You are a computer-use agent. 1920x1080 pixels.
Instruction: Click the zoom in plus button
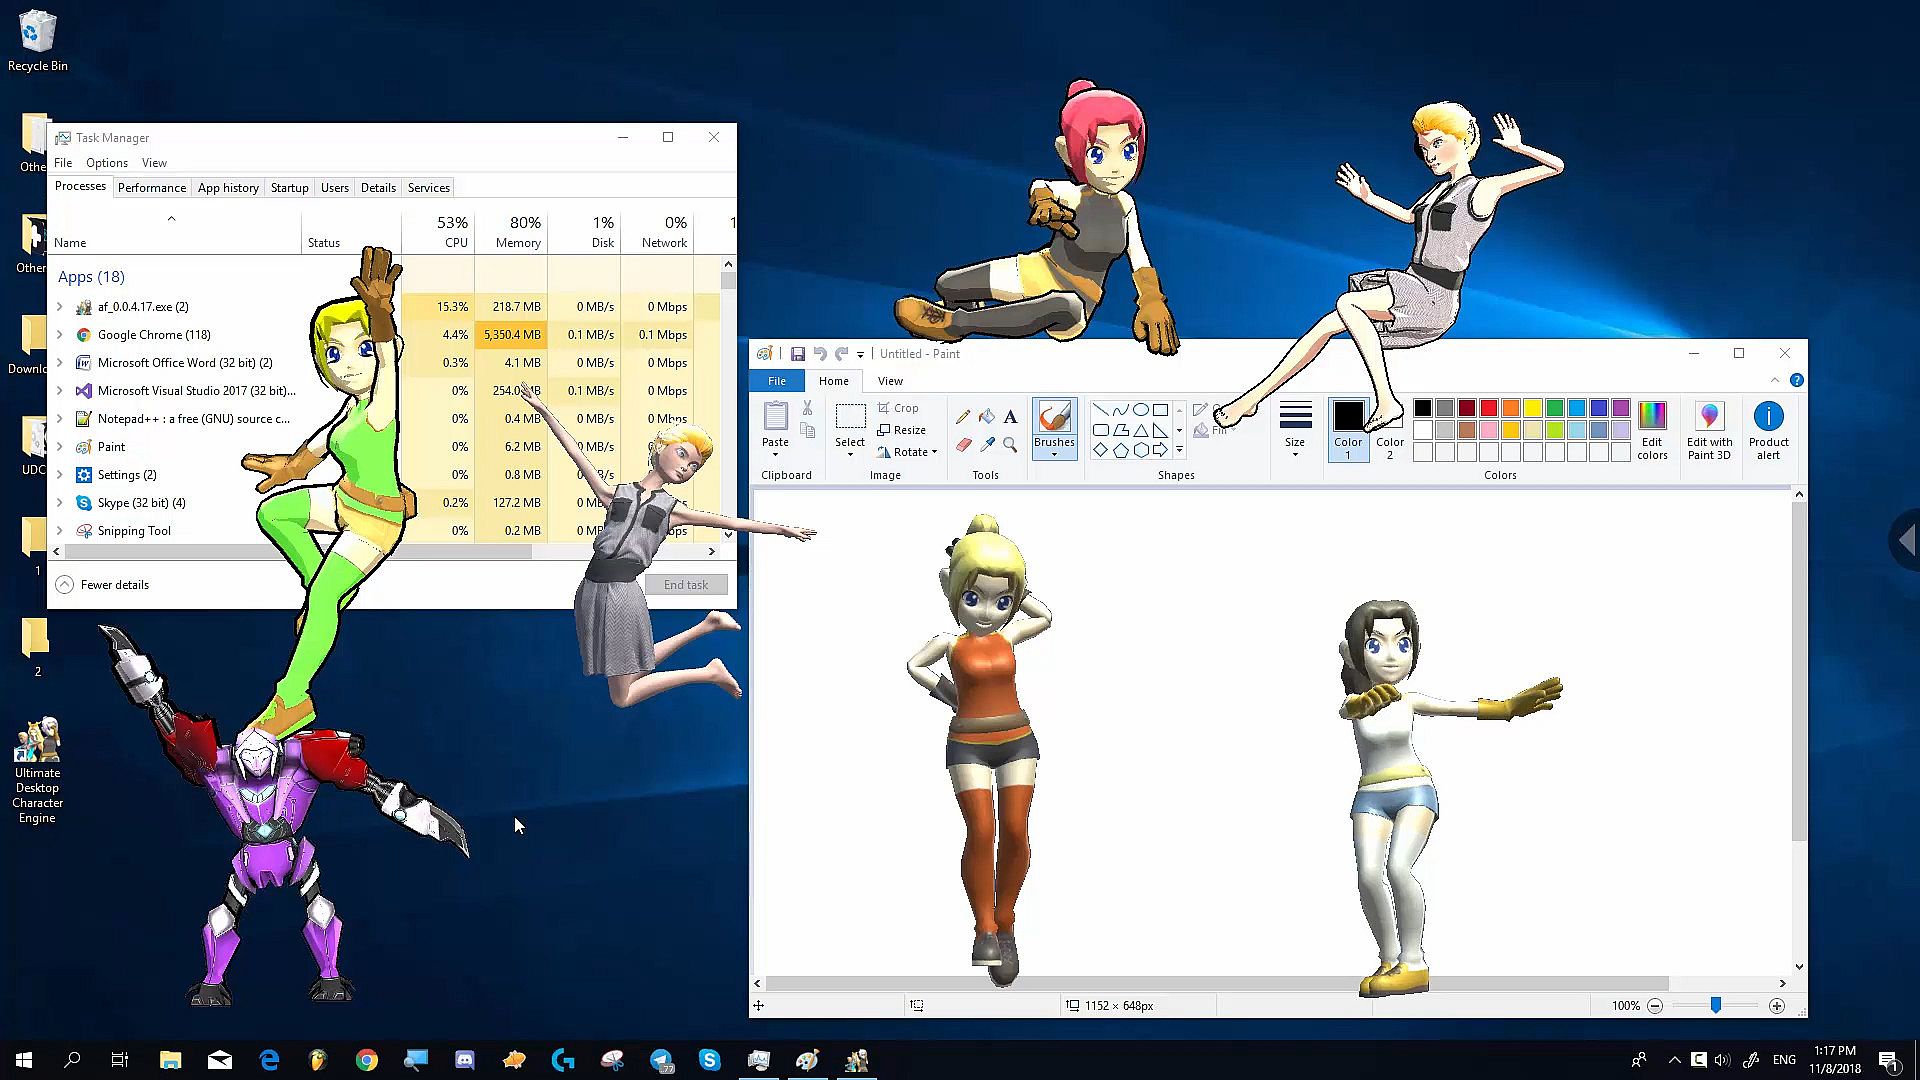pyautogui.click(x=1776, y=1006)
